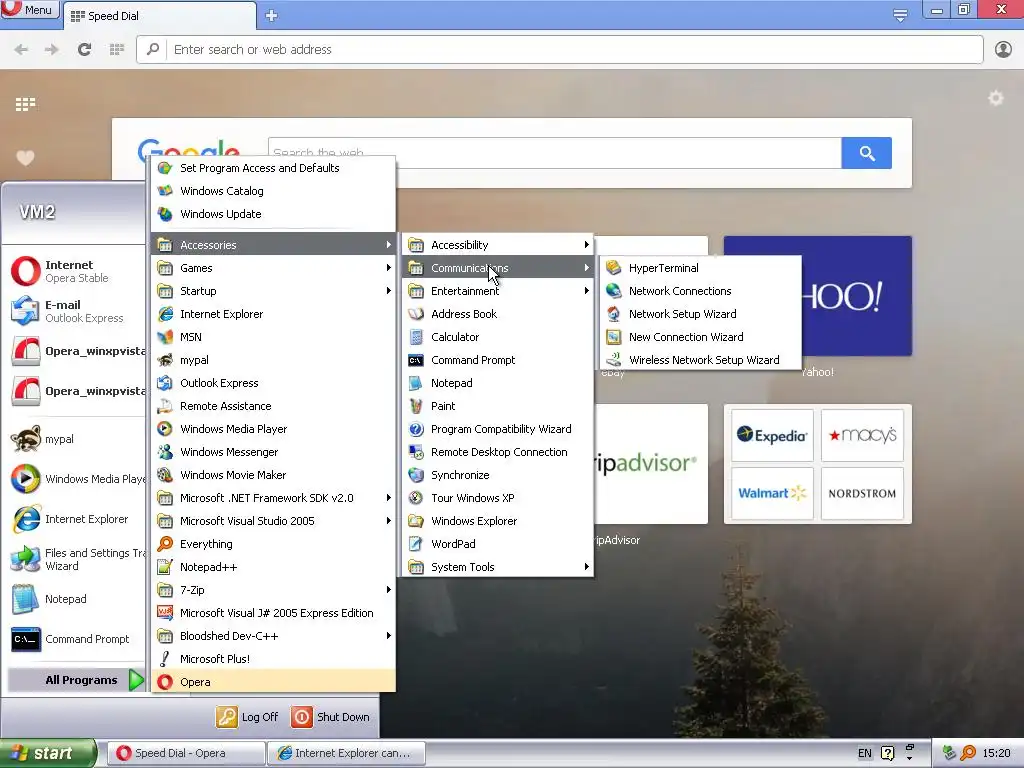Click the Command Prompt icon in Accessories menu
This screenshot has height=768, width=1024.
click(416, 360)
